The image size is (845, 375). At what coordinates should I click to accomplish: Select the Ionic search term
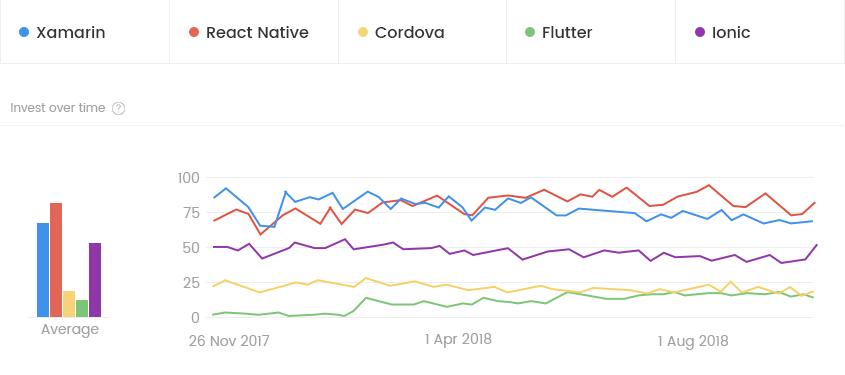point(731,33)
